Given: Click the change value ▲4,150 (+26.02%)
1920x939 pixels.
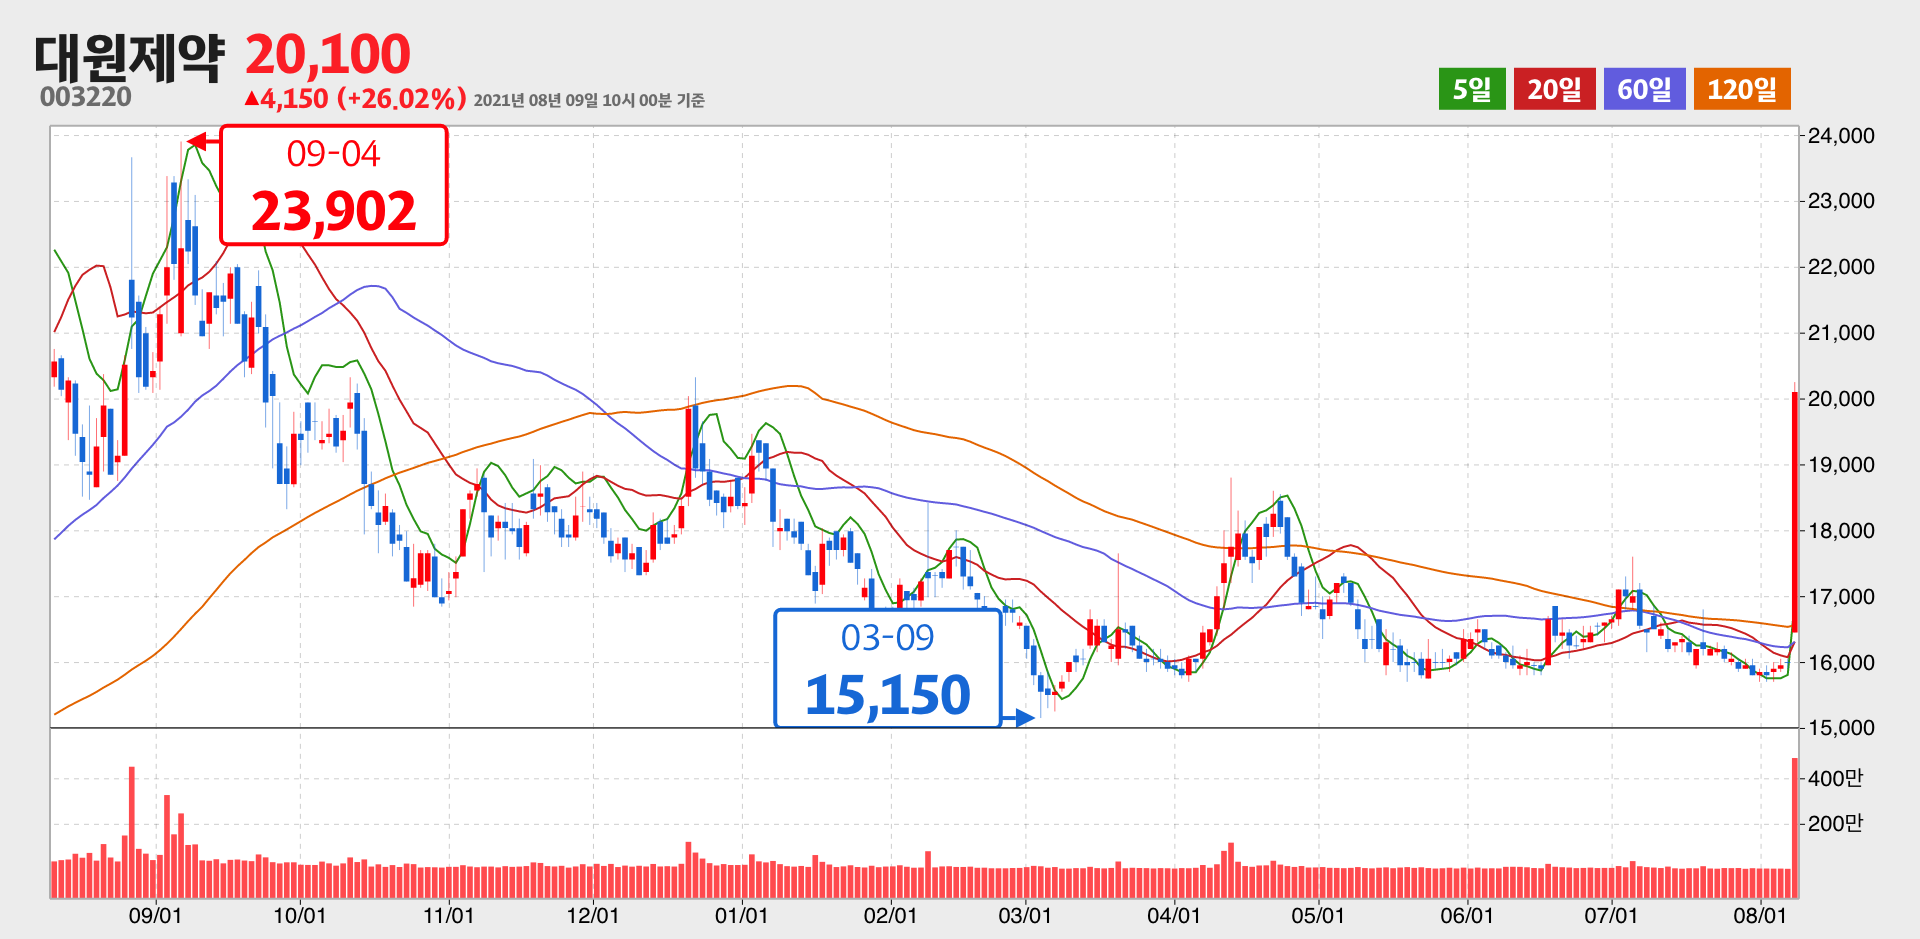Looking at the screenshot, I should click(x=356, y=99).
